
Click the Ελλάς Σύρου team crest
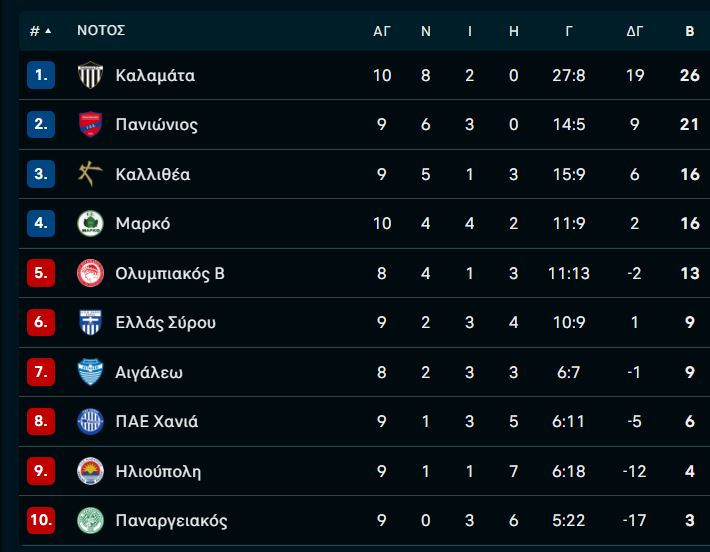(91, 322)
